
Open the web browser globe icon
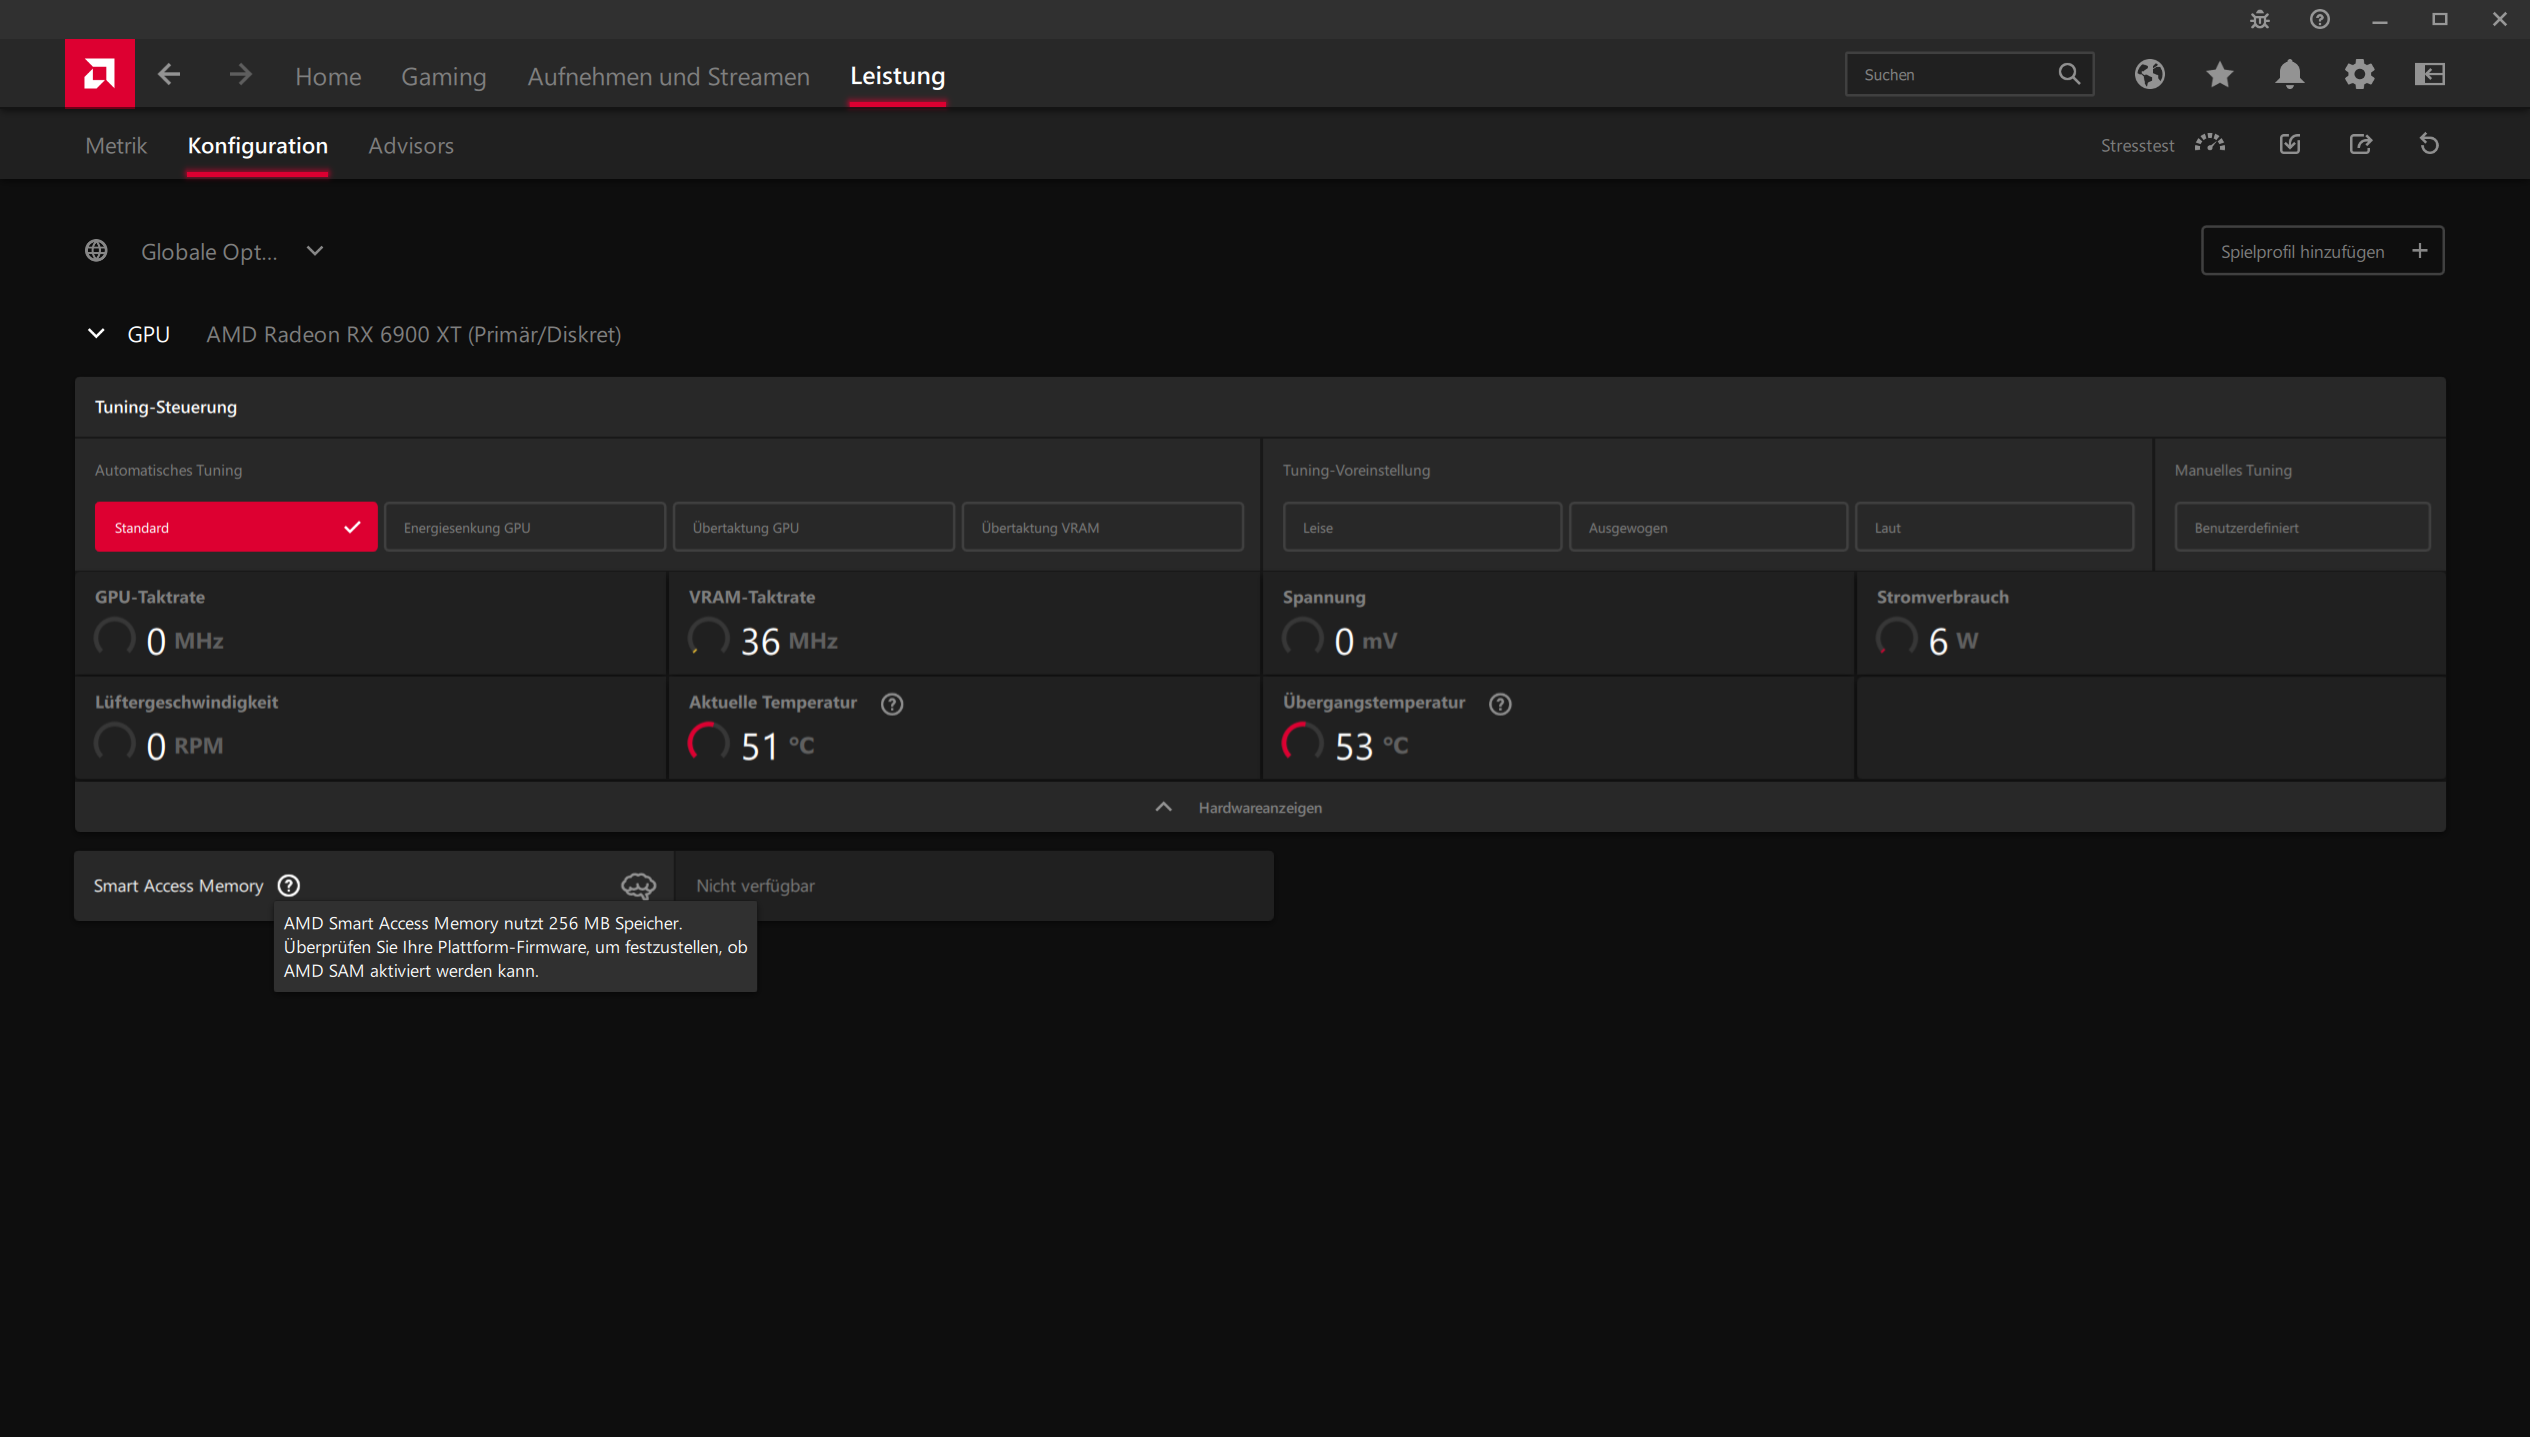[2149, 74]
